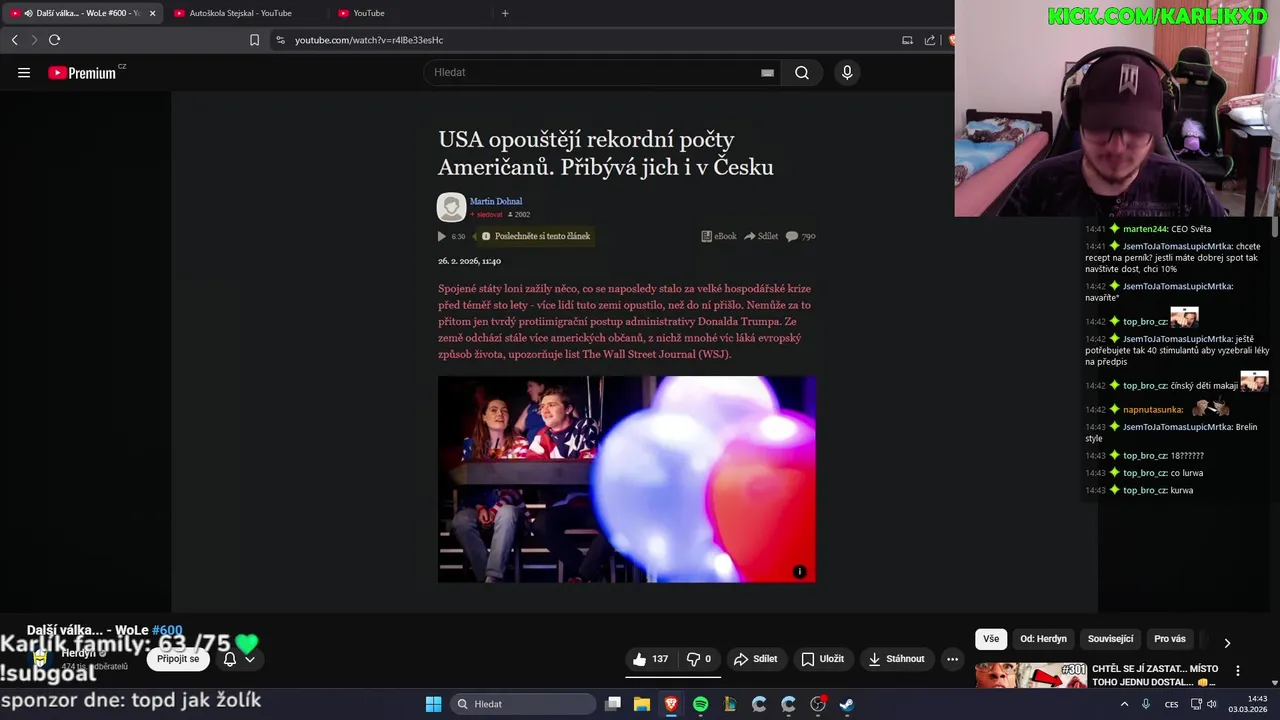Click the taskbar Hledat search box
This screenshot has width=1280, height=720.
click(x=523, y=704)
